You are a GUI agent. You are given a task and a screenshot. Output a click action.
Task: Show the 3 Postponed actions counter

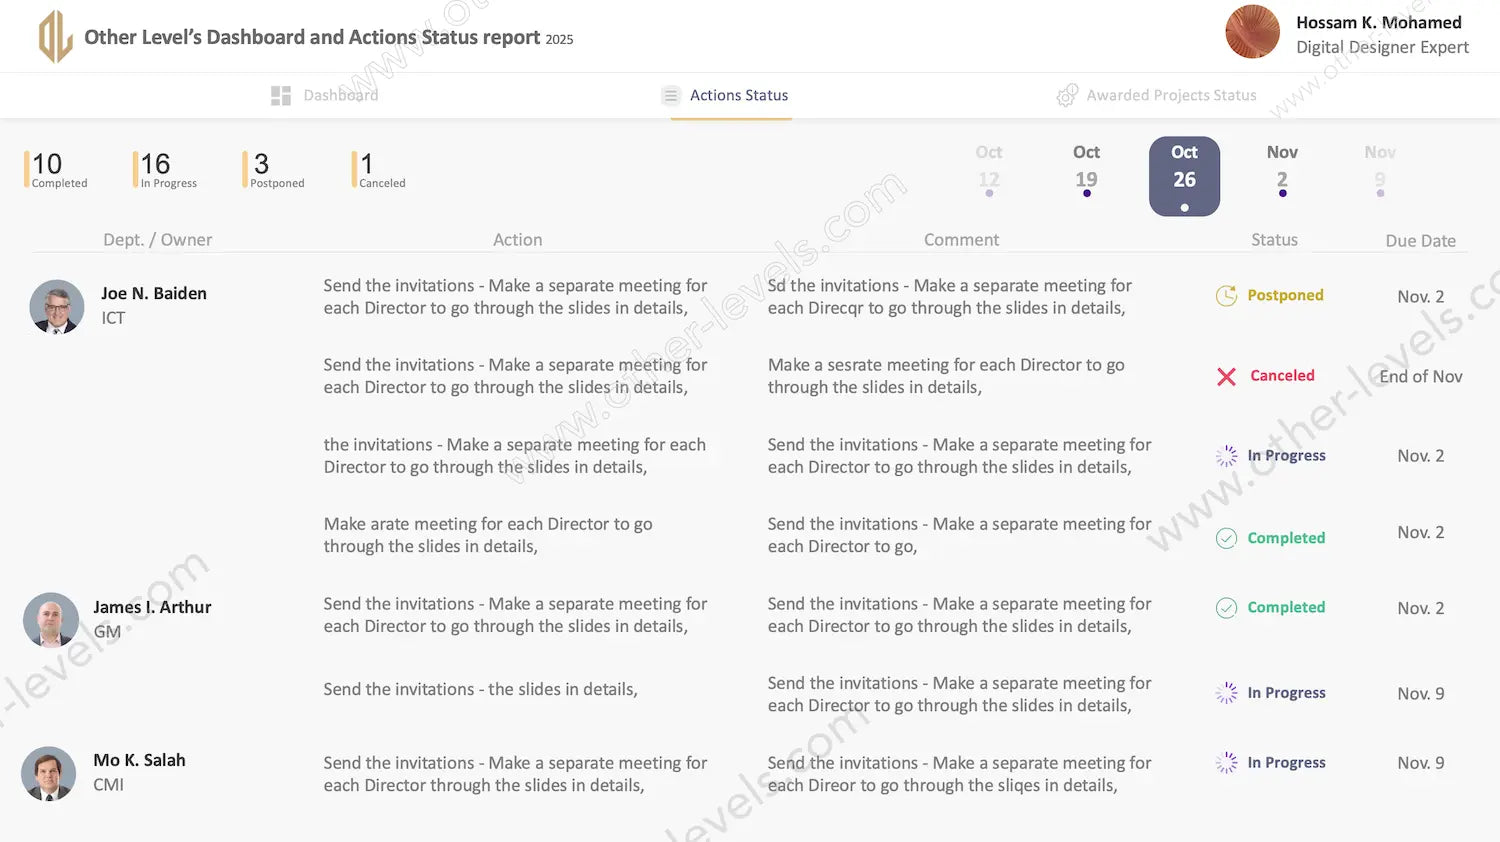pos(275,169)
